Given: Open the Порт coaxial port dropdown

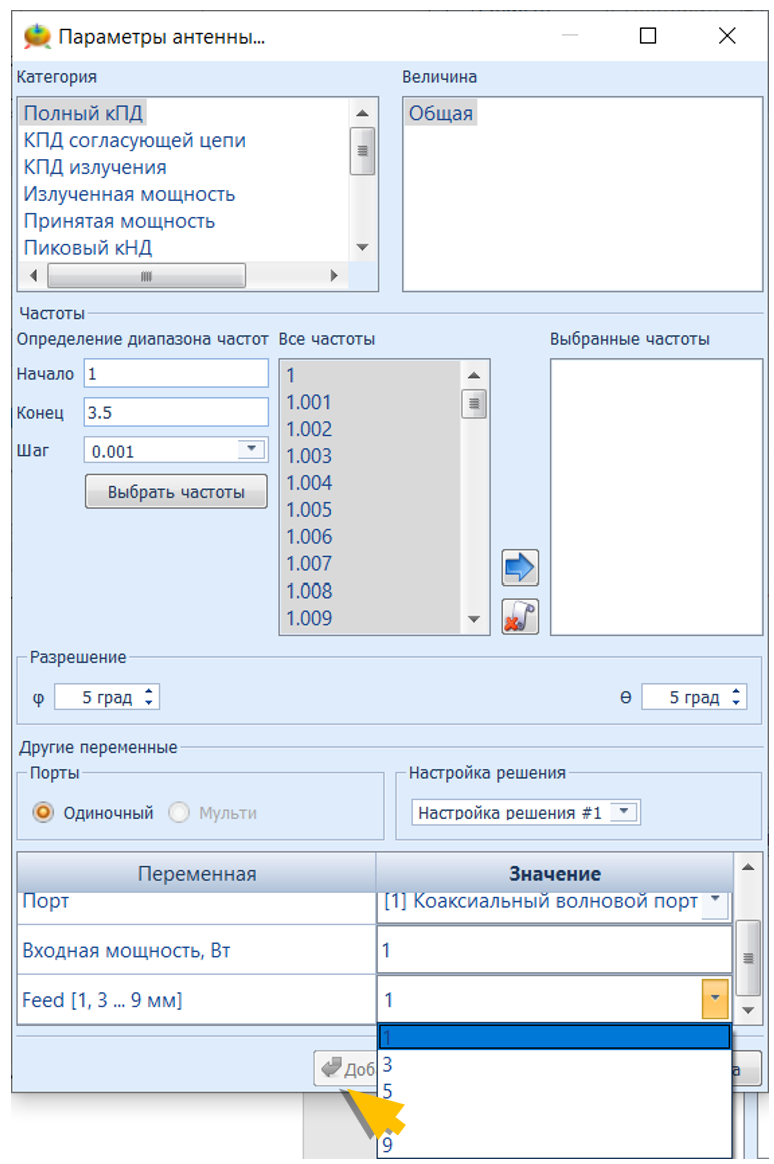Looking at the screenshot, I should [x=716, y=901].
